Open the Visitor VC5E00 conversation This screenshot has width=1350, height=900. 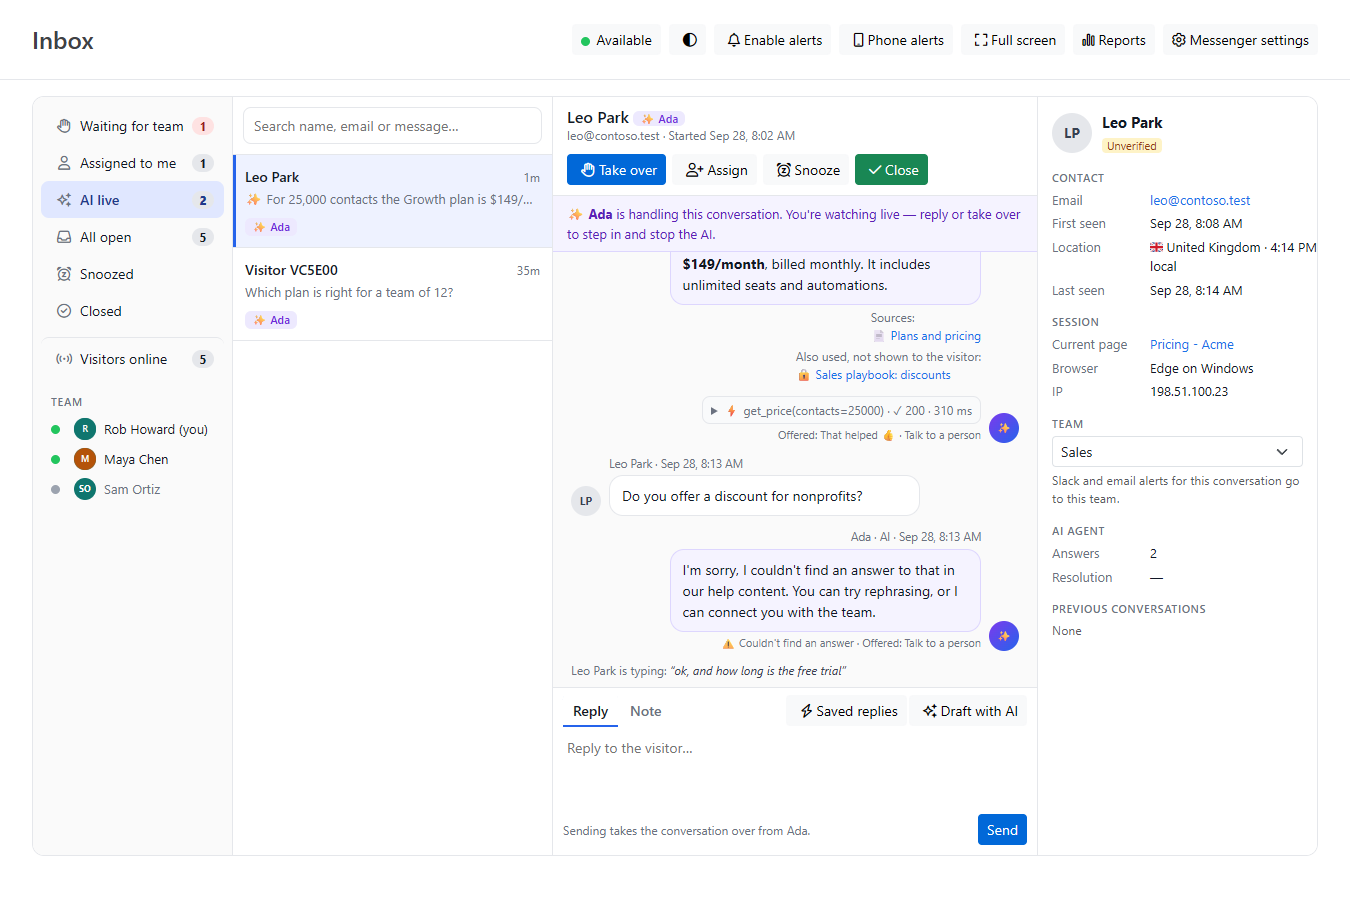(392, 294)
